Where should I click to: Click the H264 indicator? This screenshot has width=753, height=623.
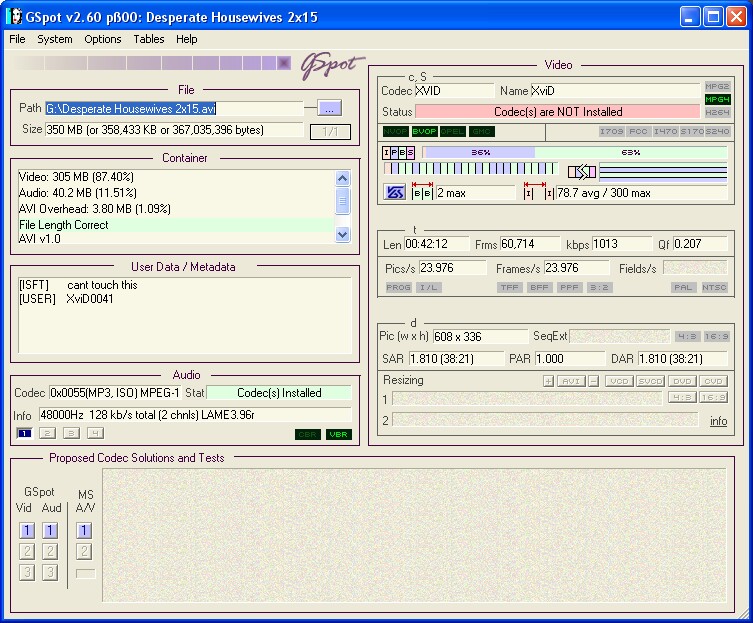click(717, 112)
